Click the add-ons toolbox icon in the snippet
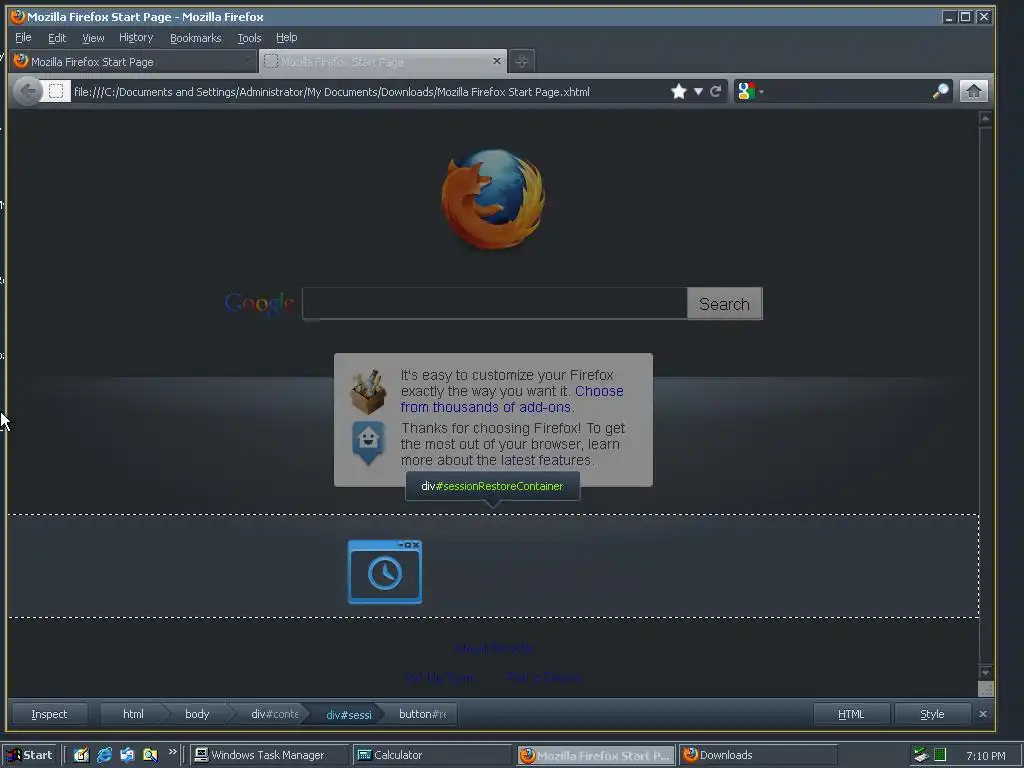This screenshot has width=1024, height=768. 368,391
